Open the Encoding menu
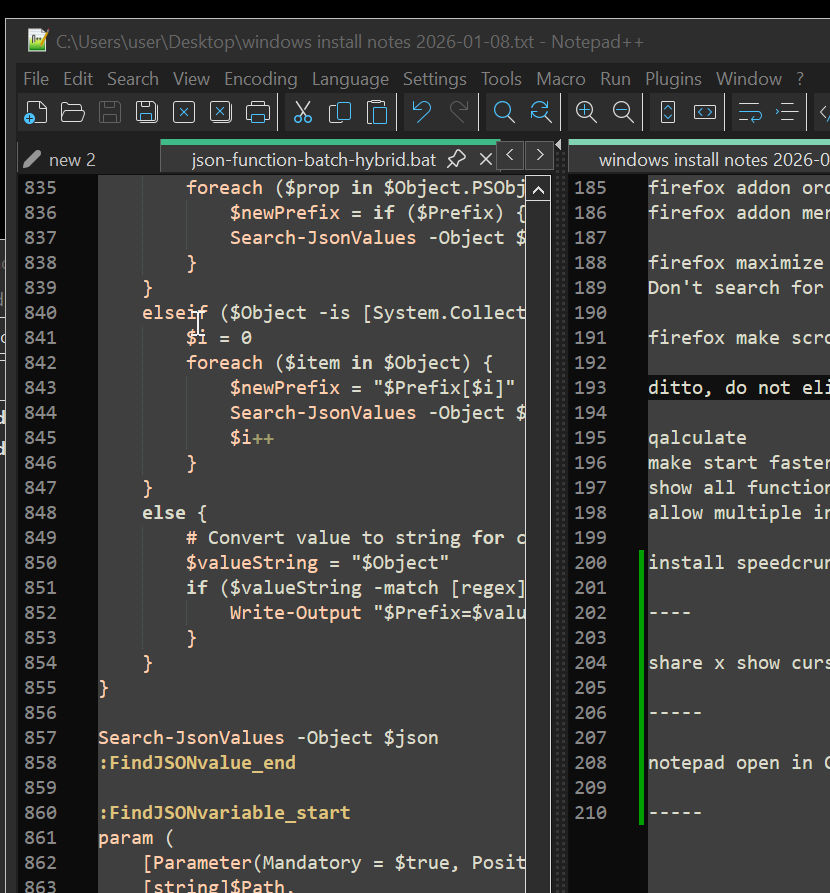 (260, 79)
